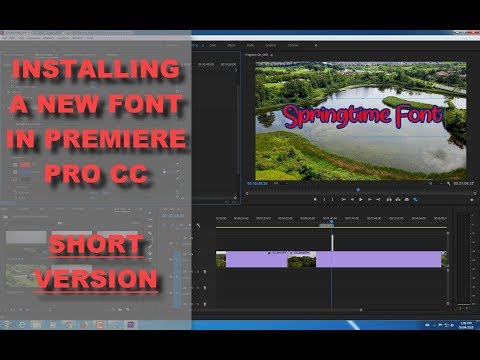Click the Add Marker button in Program monitor
This screenshot has height=360, width=480.
click(x=315, y=199)
